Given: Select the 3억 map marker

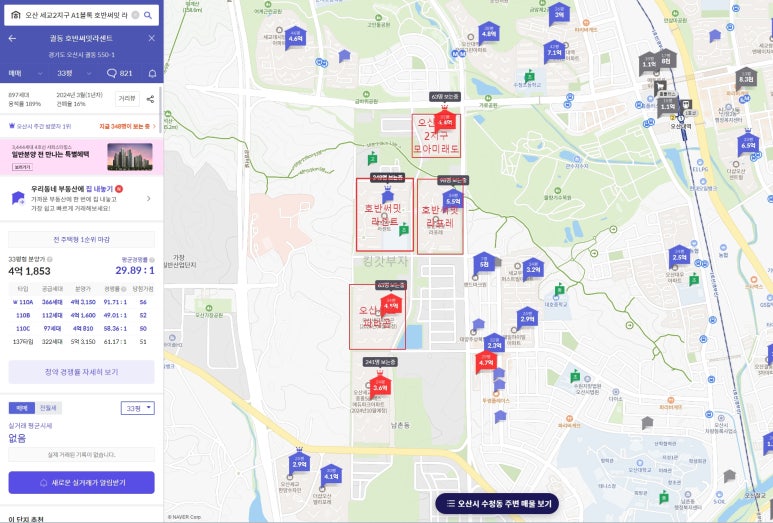Looking at the screenshot, I should [x=559, y=14].
